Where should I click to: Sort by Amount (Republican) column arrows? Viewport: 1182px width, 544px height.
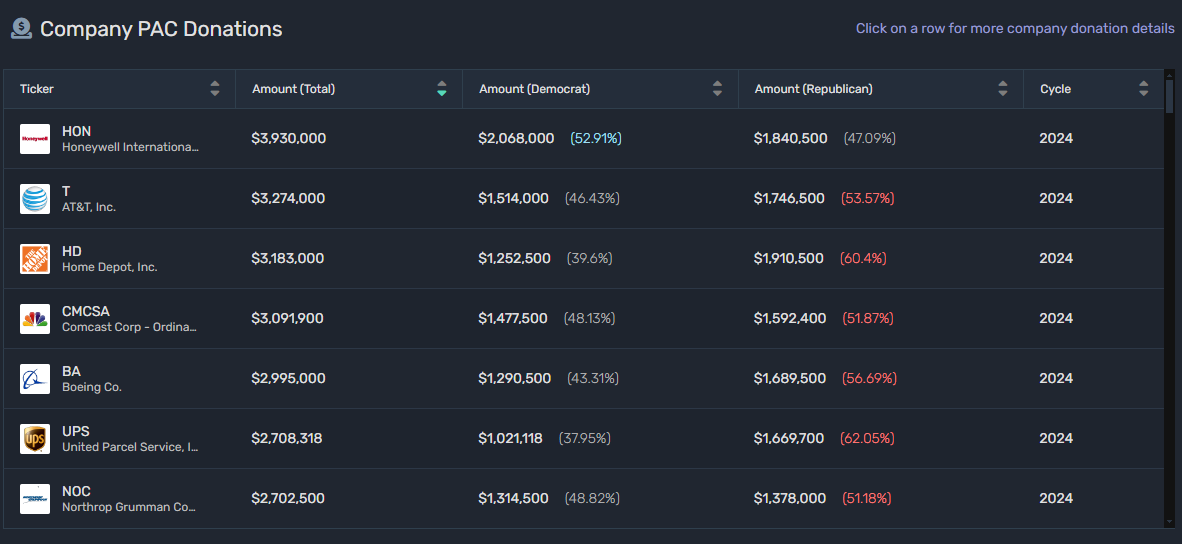1003,89
